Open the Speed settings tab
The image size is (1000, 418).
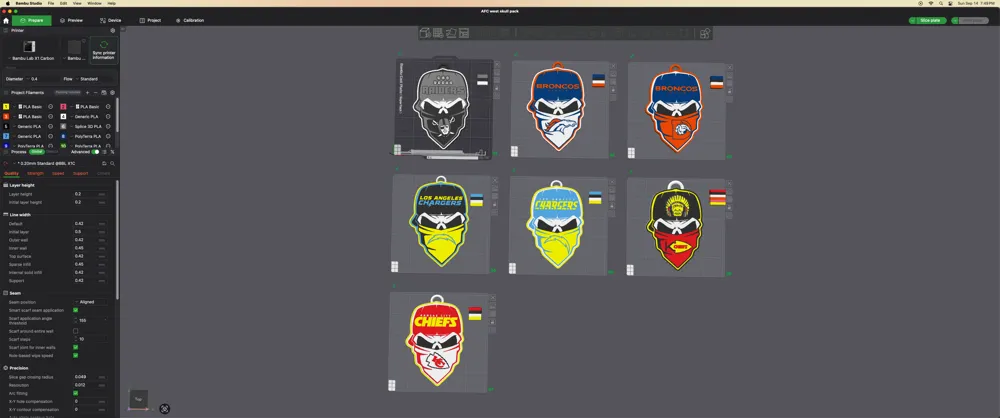(x=58, y=173)
